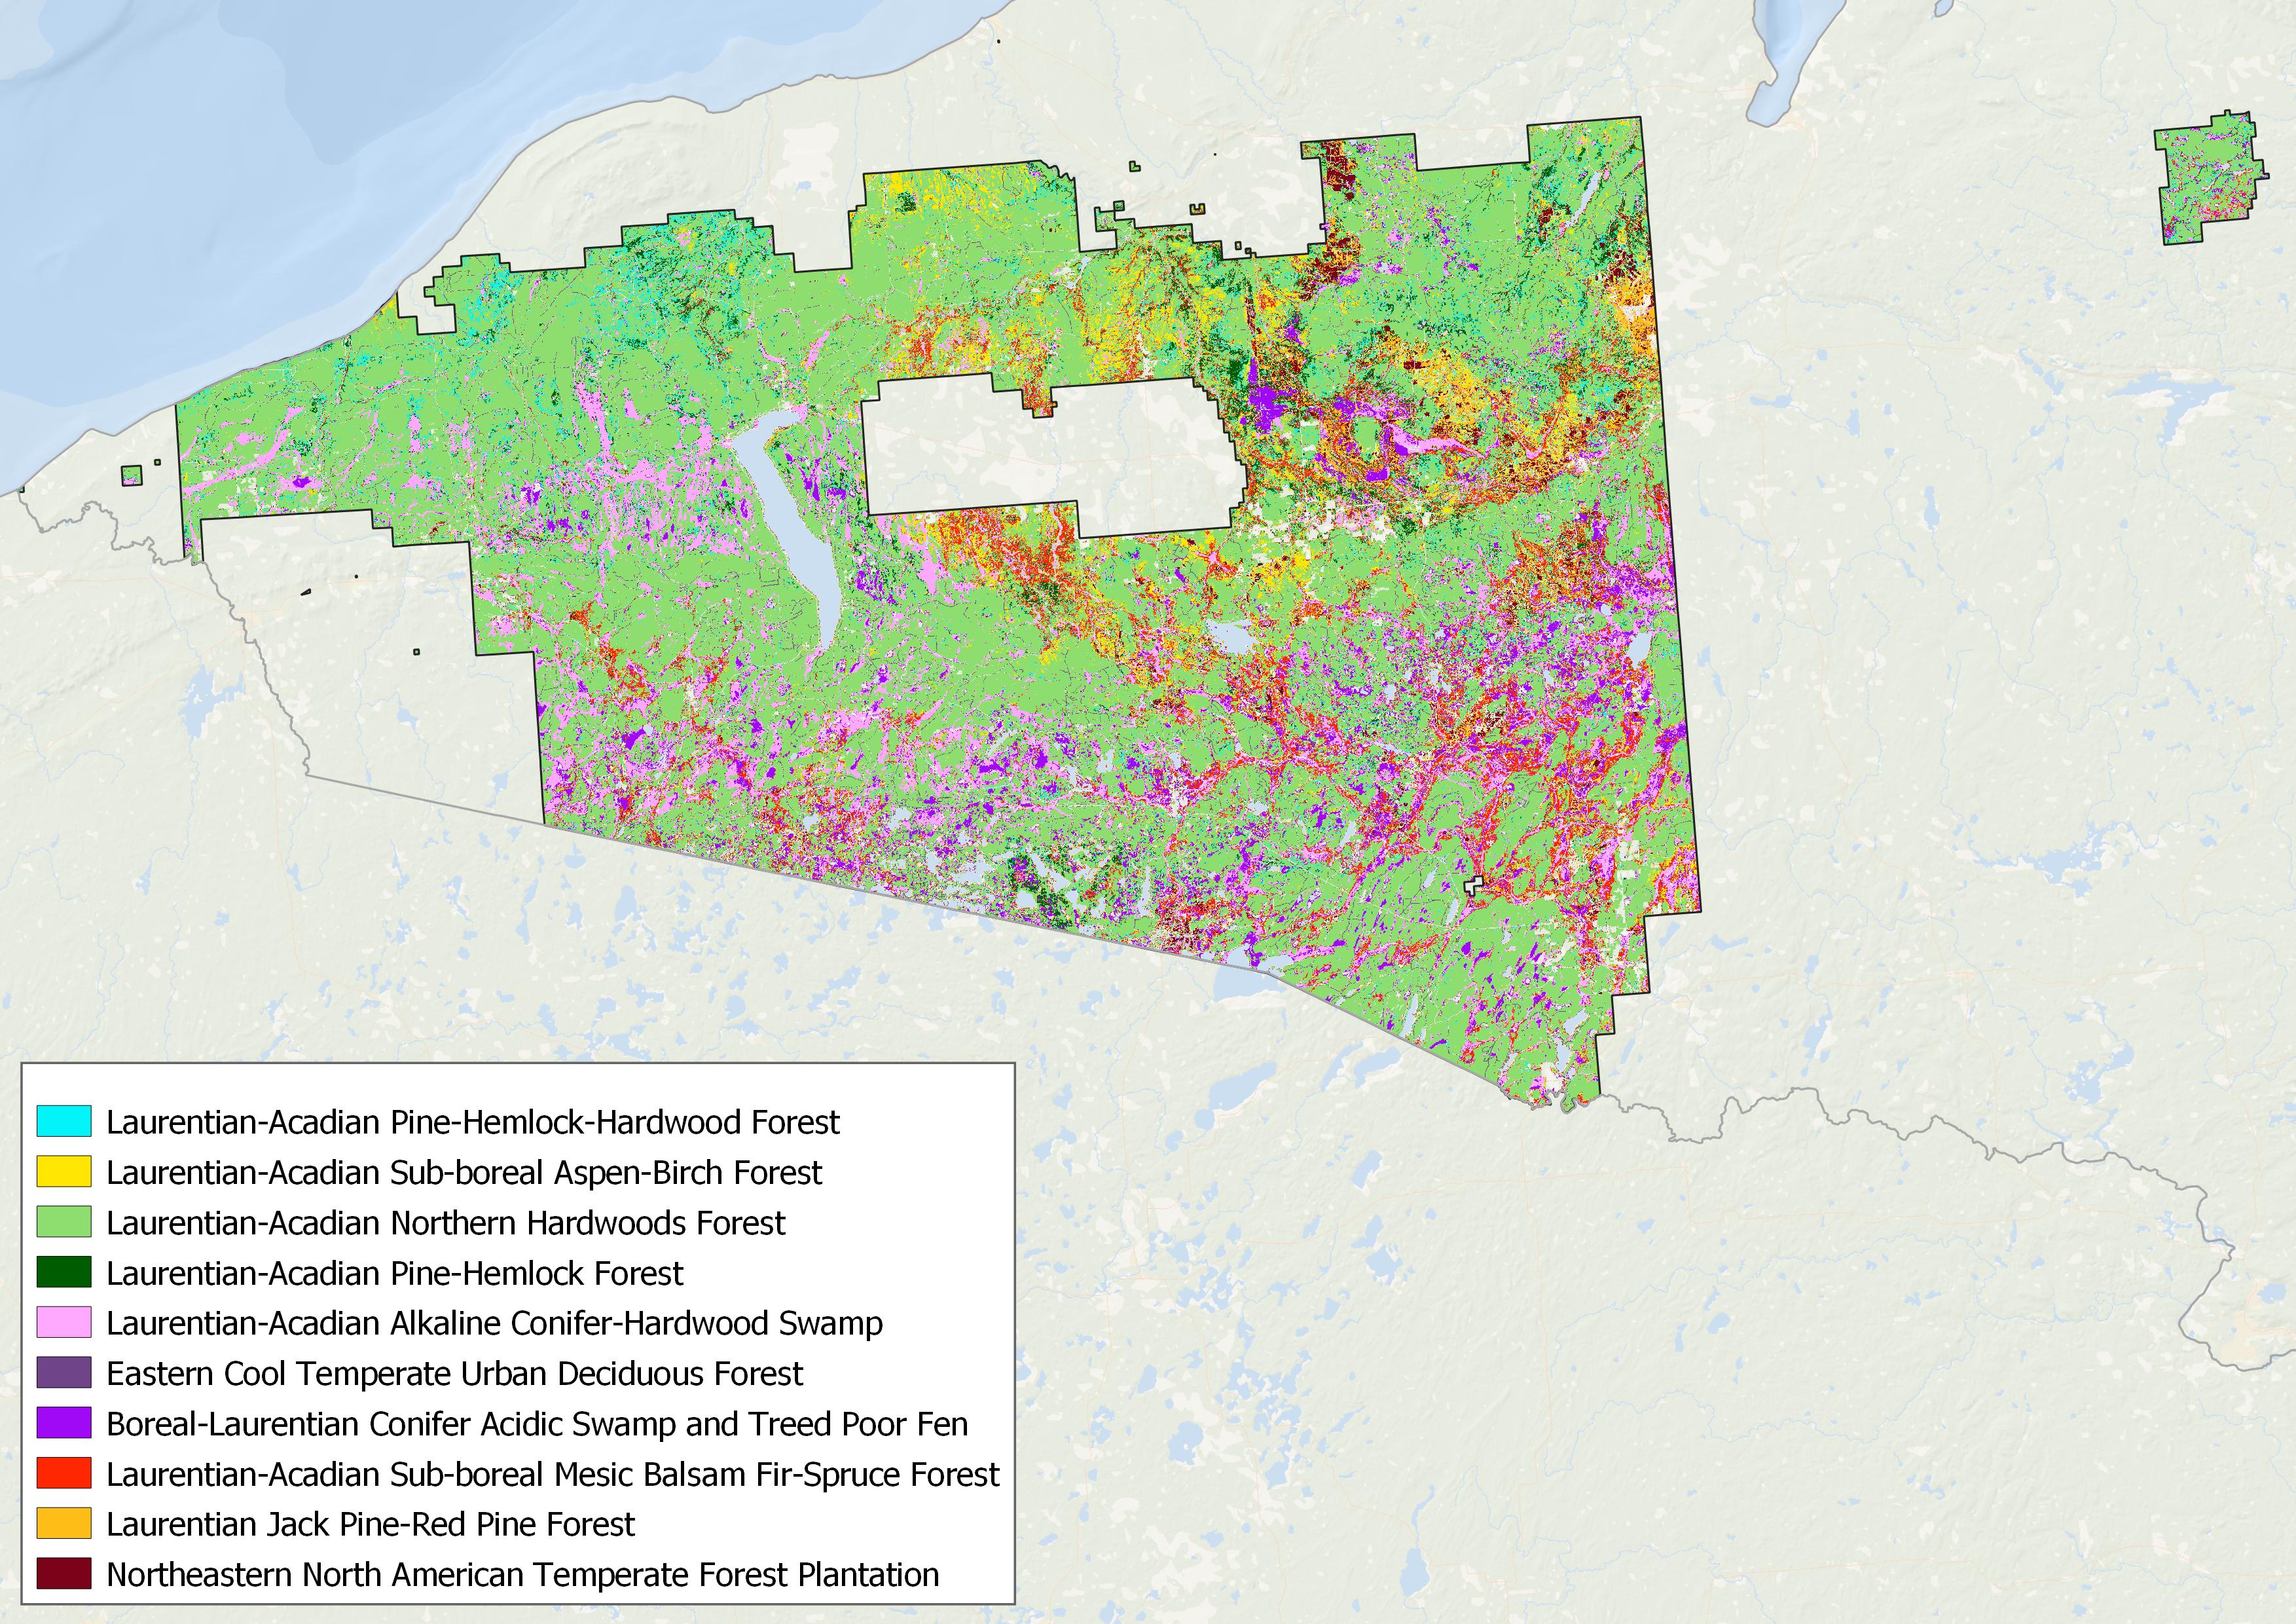Click the maroon Temperate Forest Plantation swatch
The height and width of the screenshot is (1624, 2296).
tap(64, 1573)
